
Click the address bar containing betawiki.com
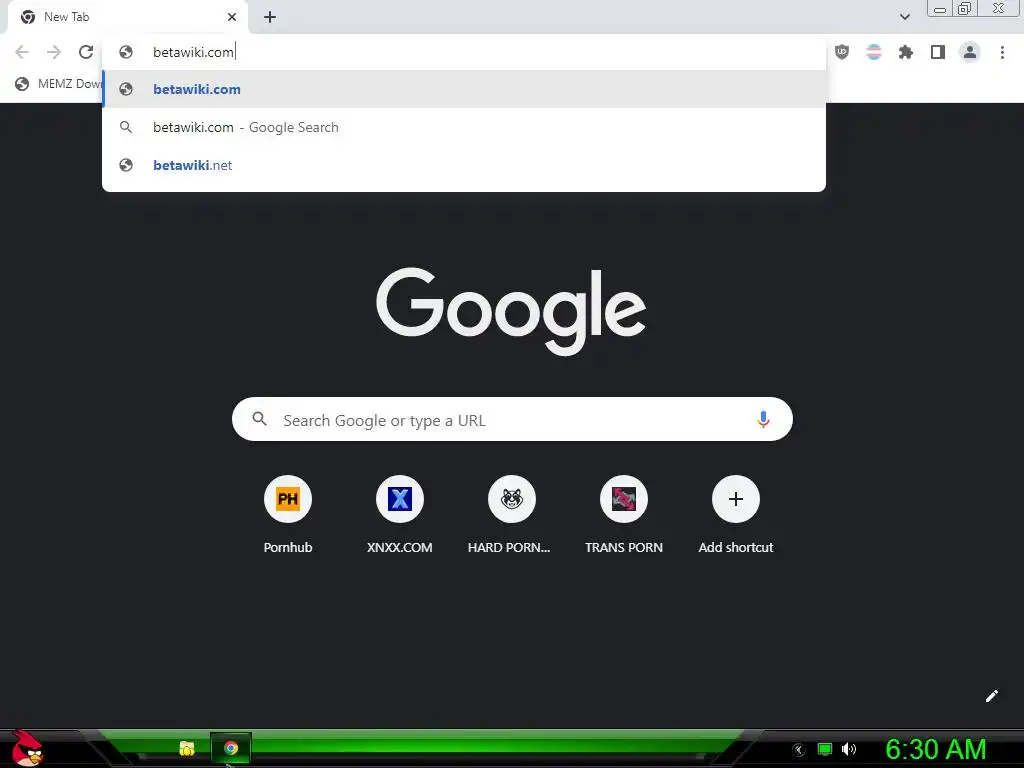point(464,52)
